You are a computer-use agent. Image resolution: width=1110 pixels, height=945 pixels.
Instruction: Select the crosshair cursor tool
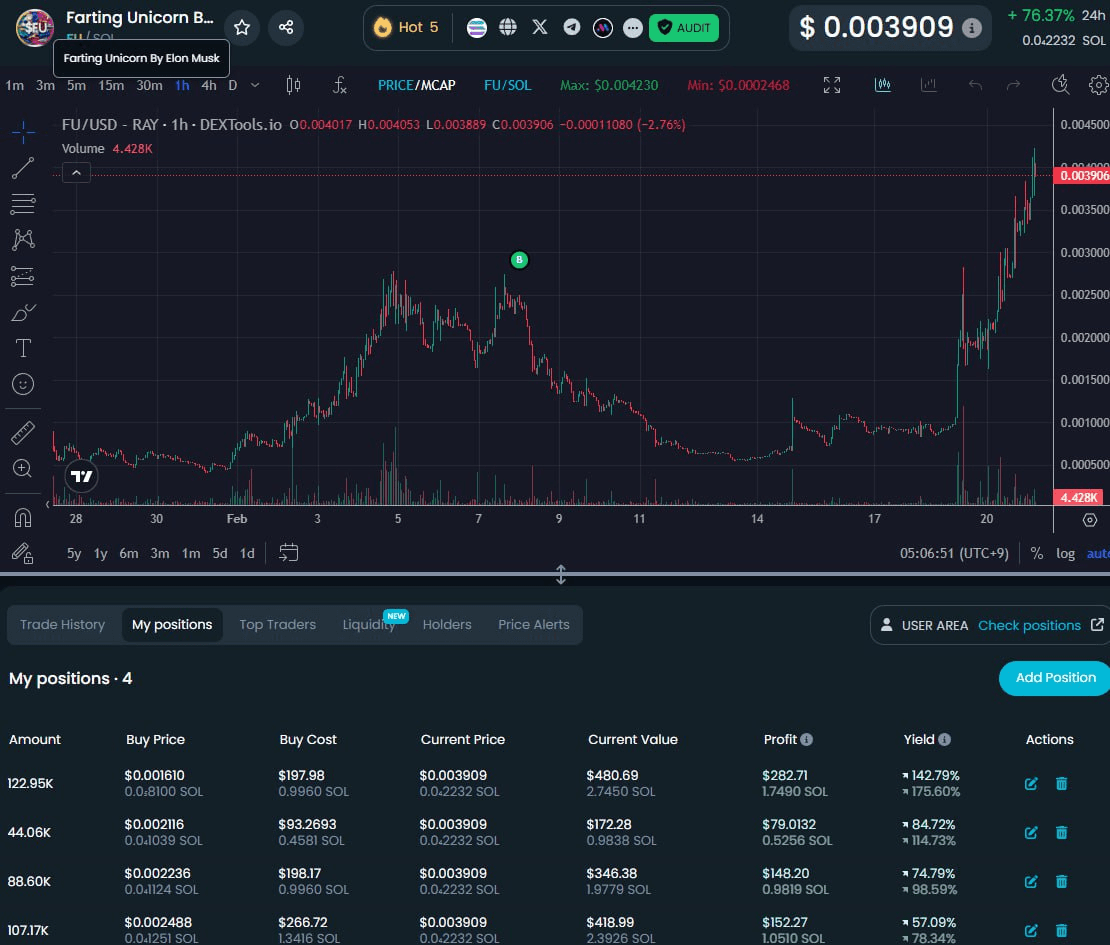(x=23, y=132)
